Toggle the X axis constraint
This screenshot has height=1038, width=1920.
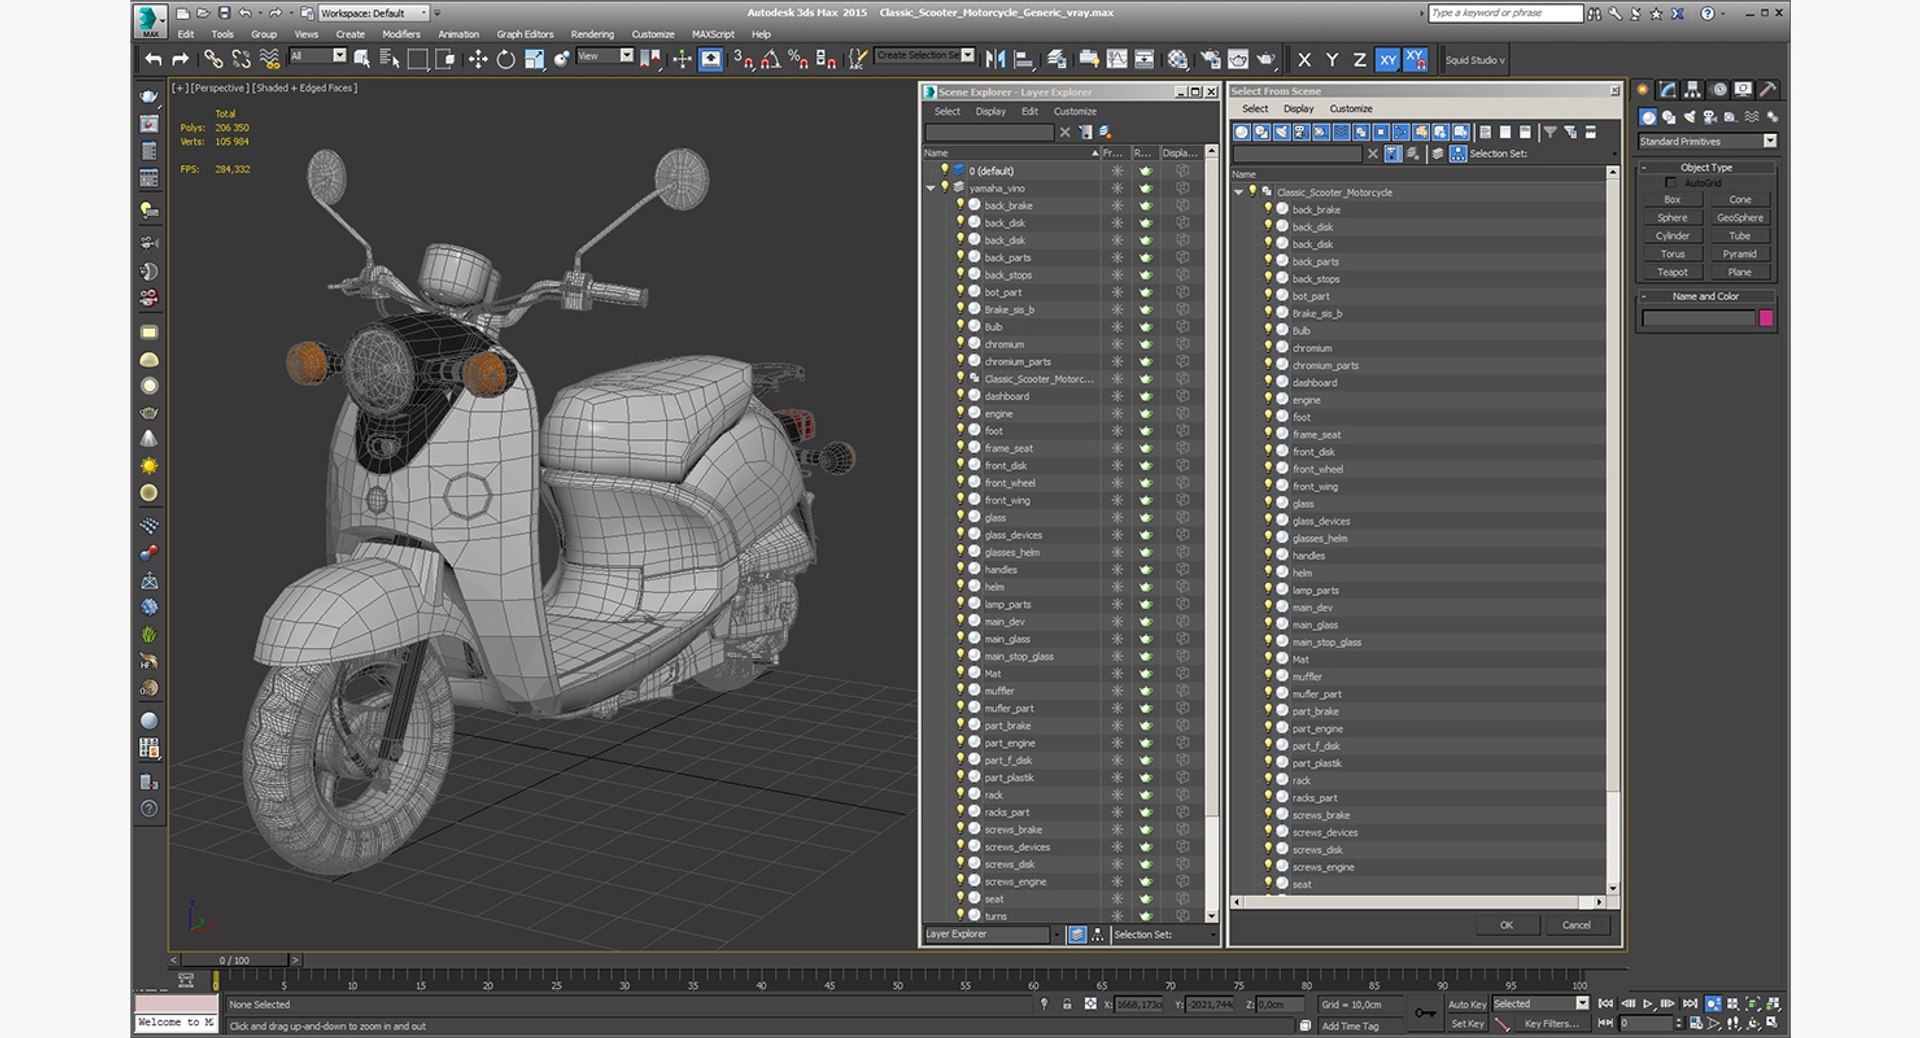point(1304,60)
